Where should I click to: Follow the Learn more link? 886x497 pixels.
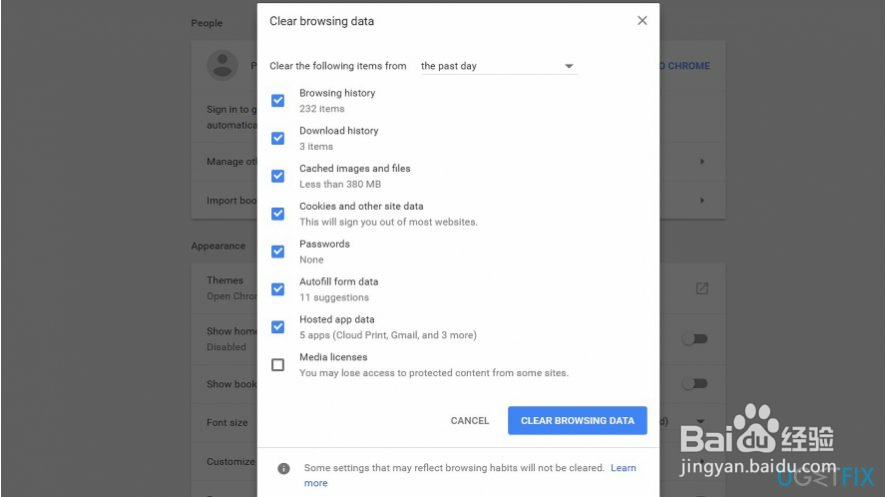[x=623, y=468]
